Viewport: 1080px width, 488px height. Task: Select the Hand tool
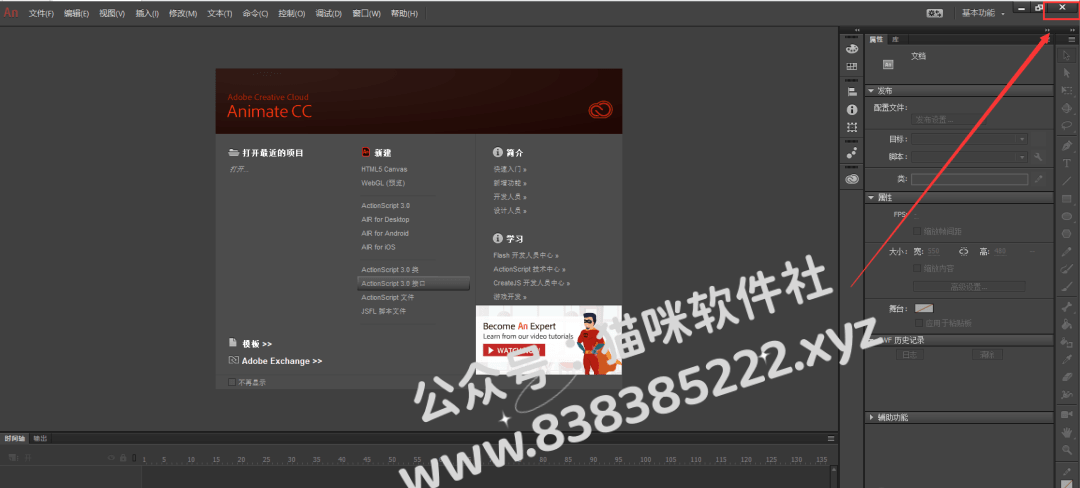[x=1067, y=432]
